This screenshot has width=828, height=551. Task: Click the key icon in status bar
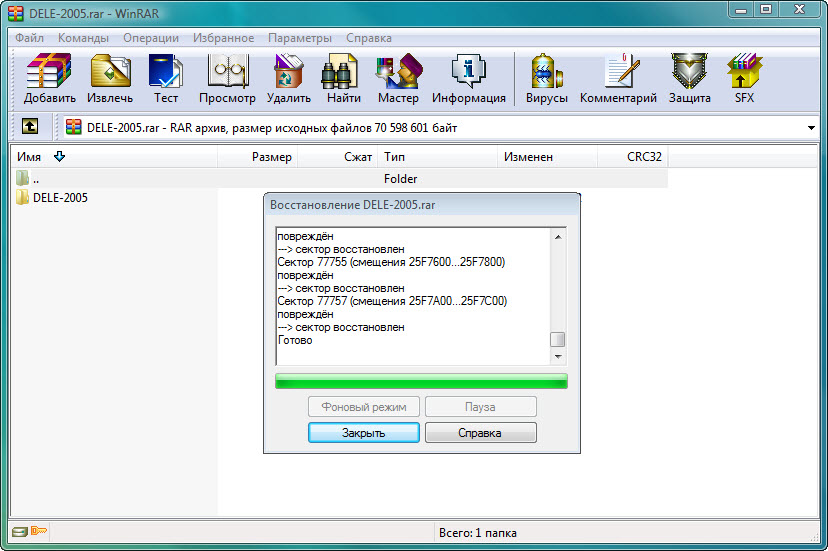point(39,530)
